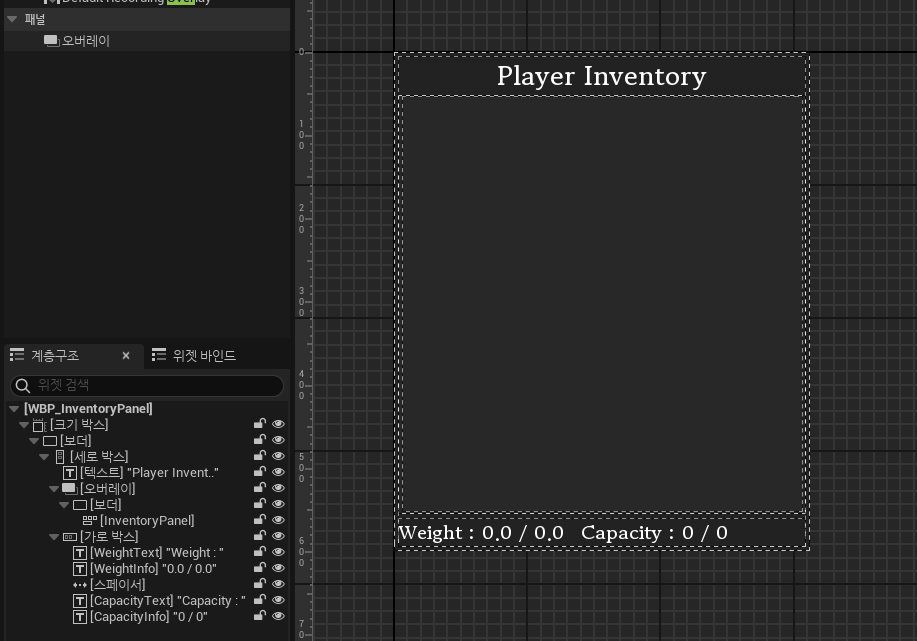The width and height of the screenshot is (917, 641).
Task: Collapse the 가로 박스 tree node
Action: click(x=54, y=537)
